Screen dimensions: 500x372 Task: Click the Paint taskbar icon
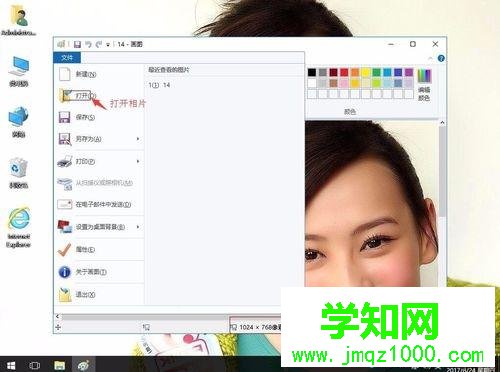coord(83,365)
